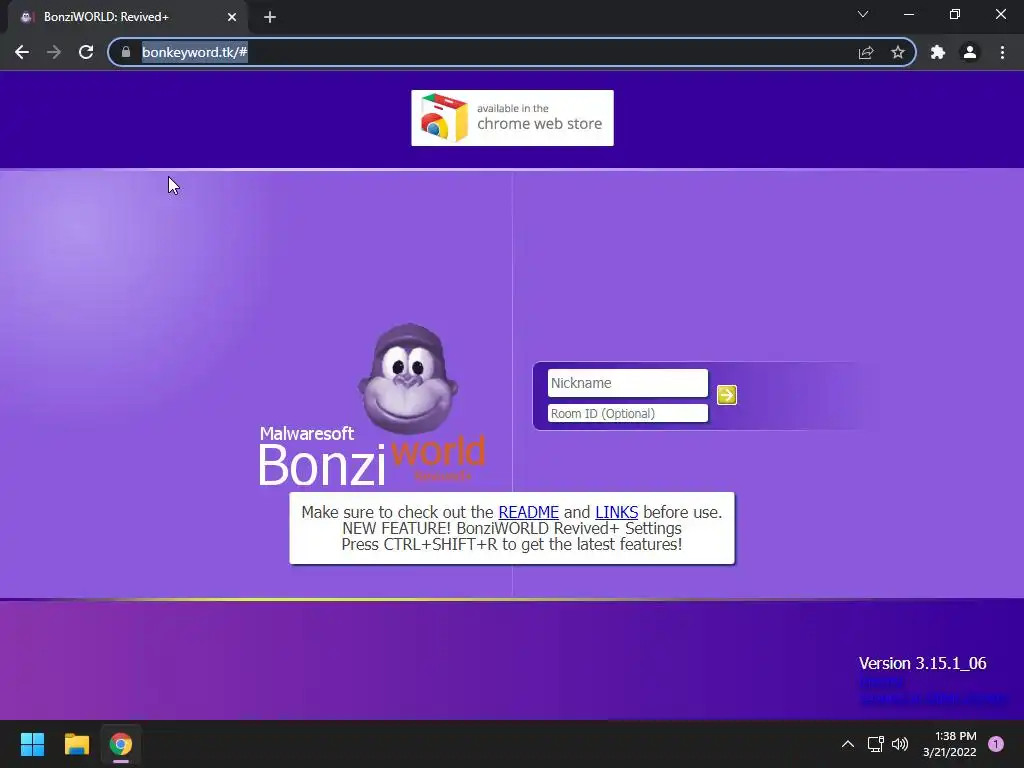Expand the tab search dropdown arrow
1024x768 pixels.
pyautogui.click(x=863, y=14)
